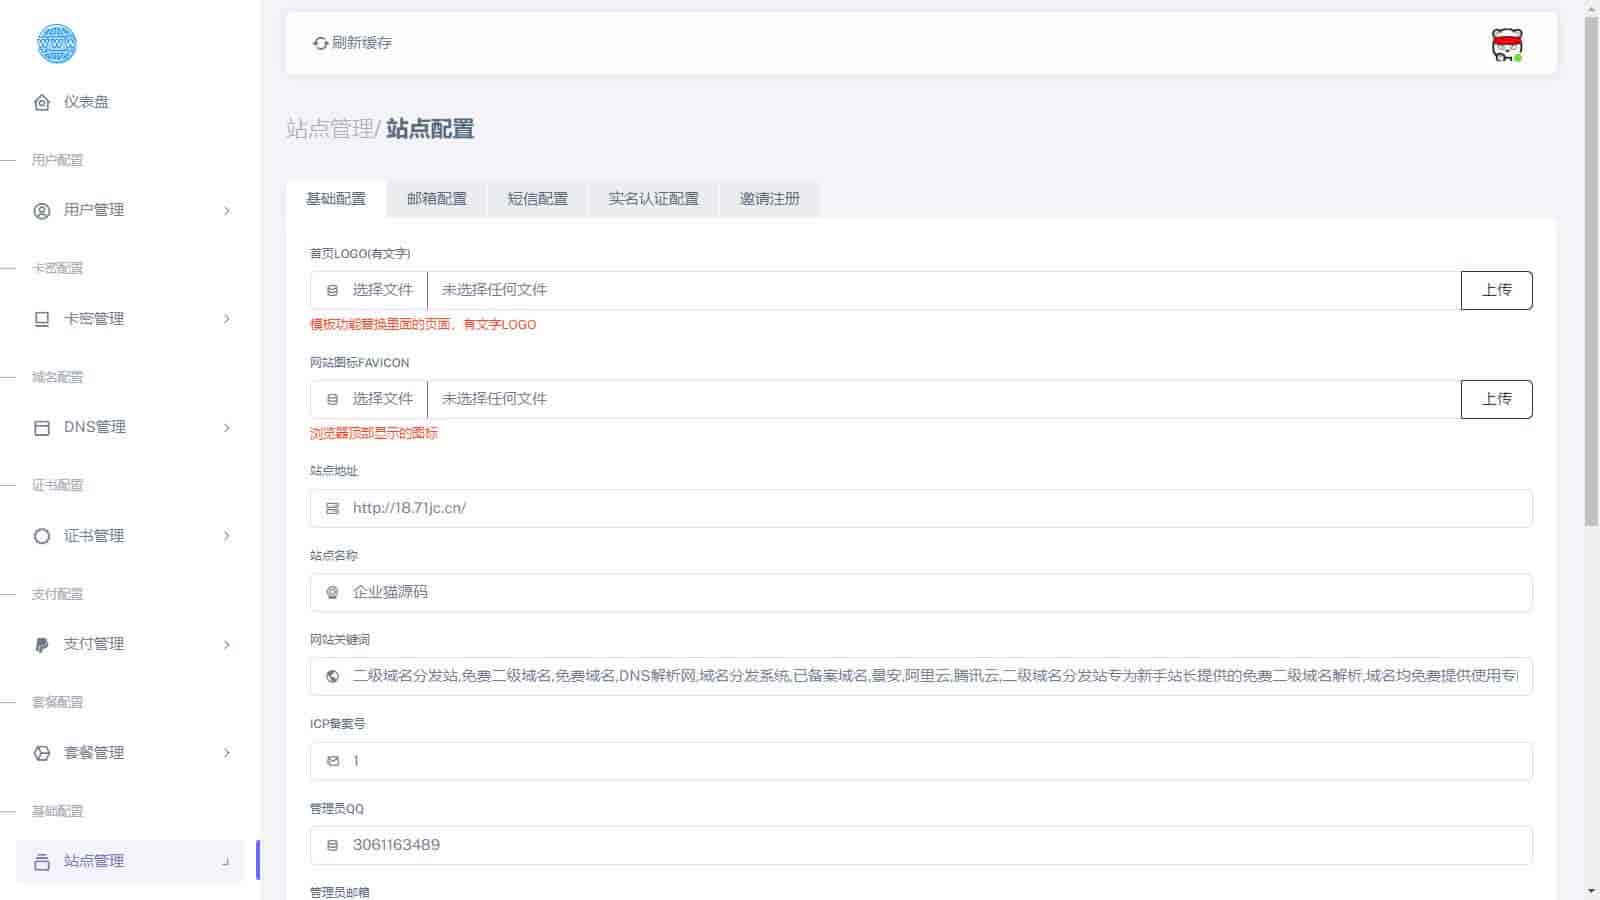
Task: Click the dashboard home icon
Action: 42,102
